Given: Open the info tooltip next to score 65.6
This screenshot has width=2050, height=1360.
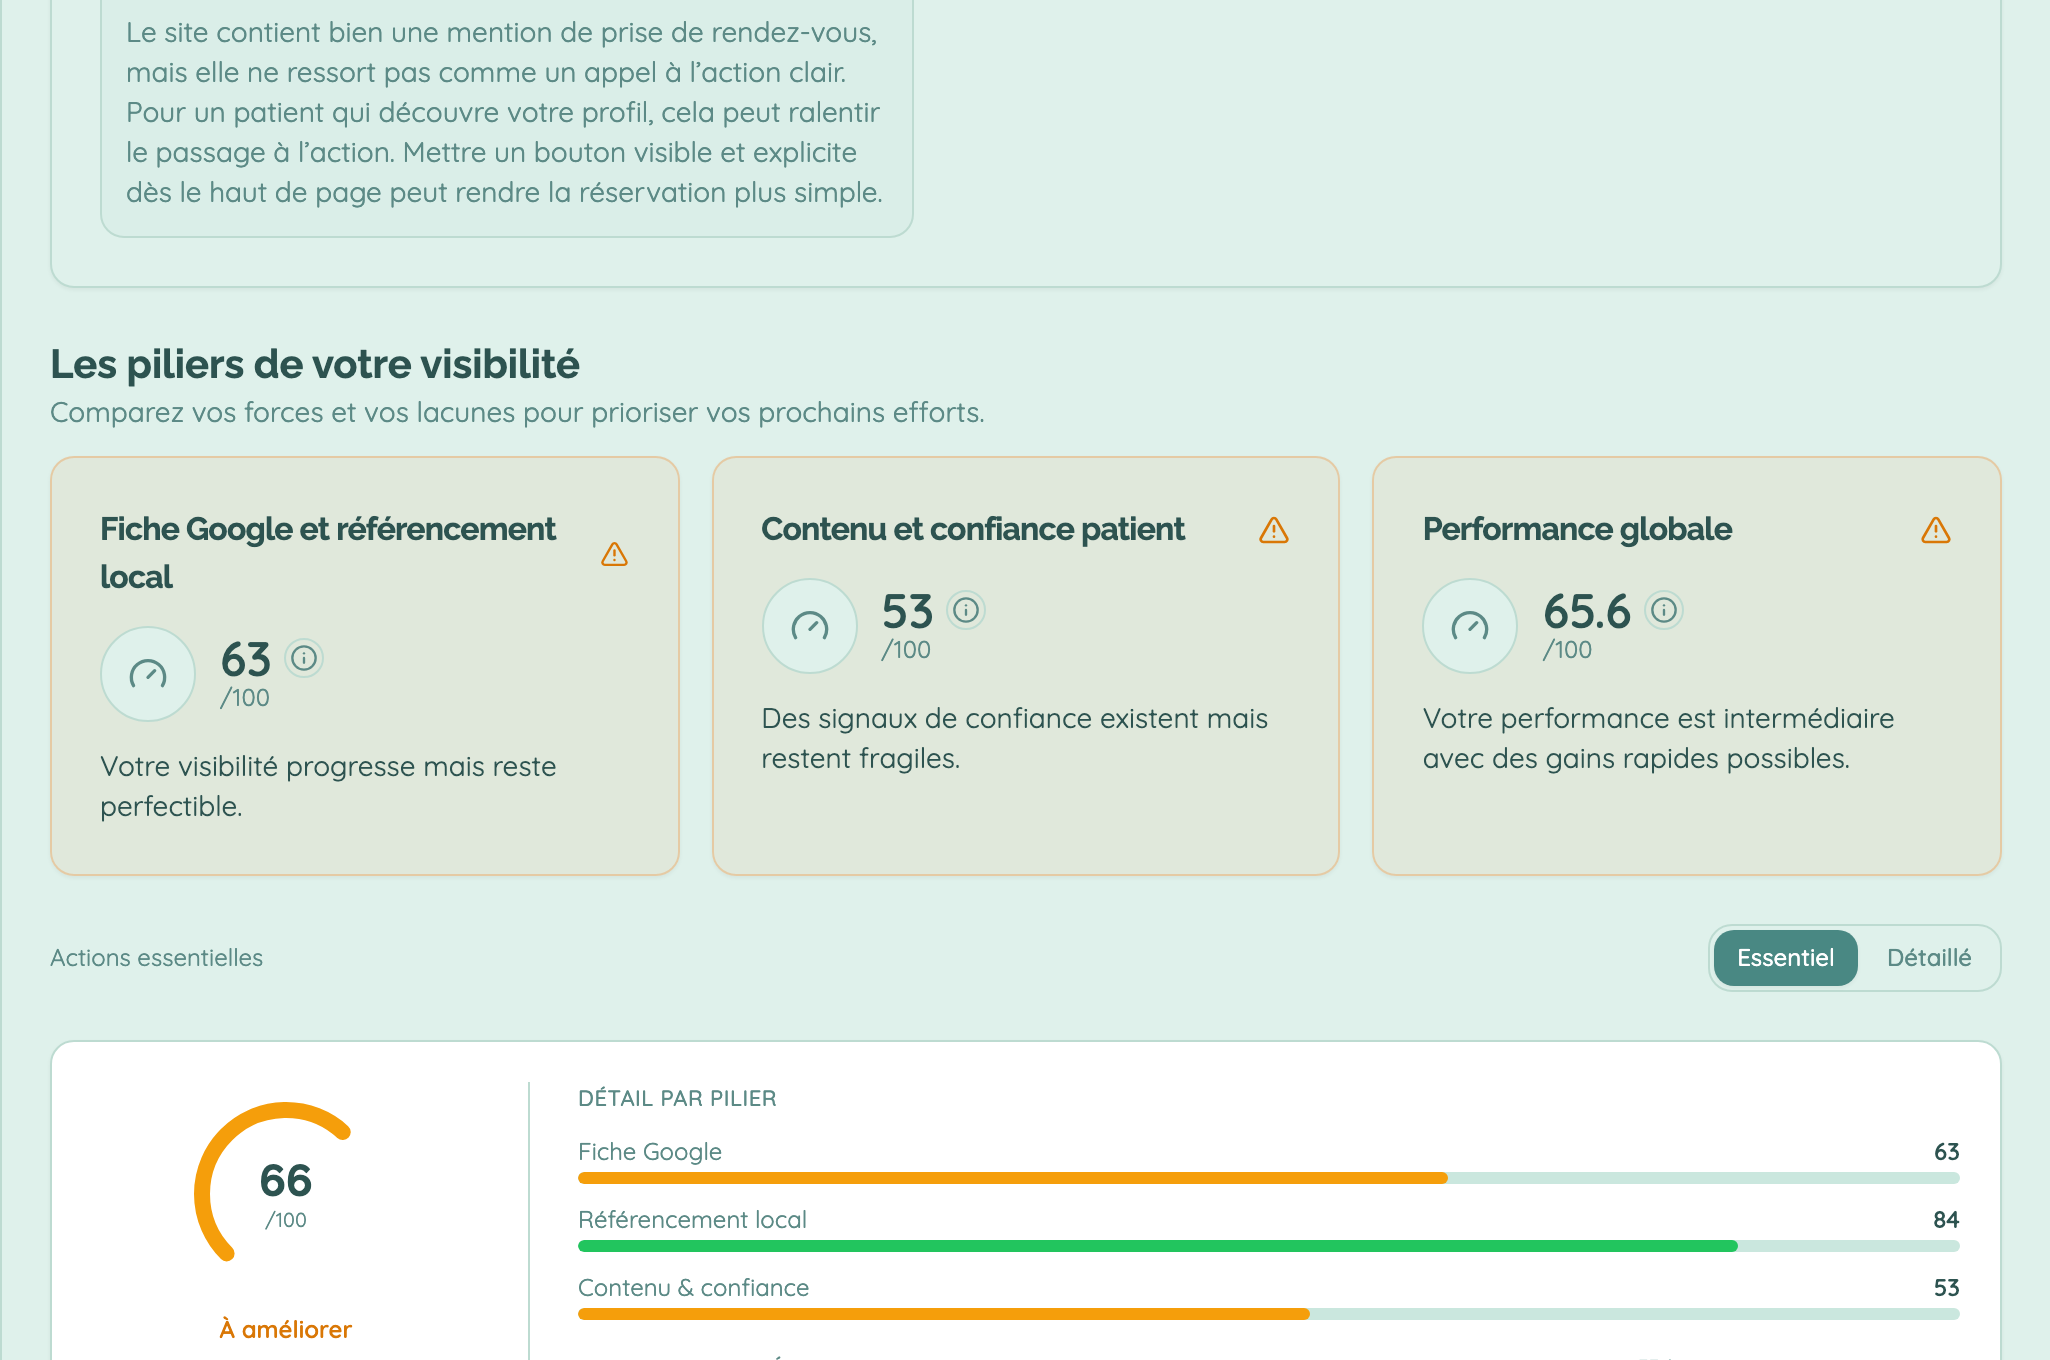Looking at the screenshot, I should tap(1665, 613).
